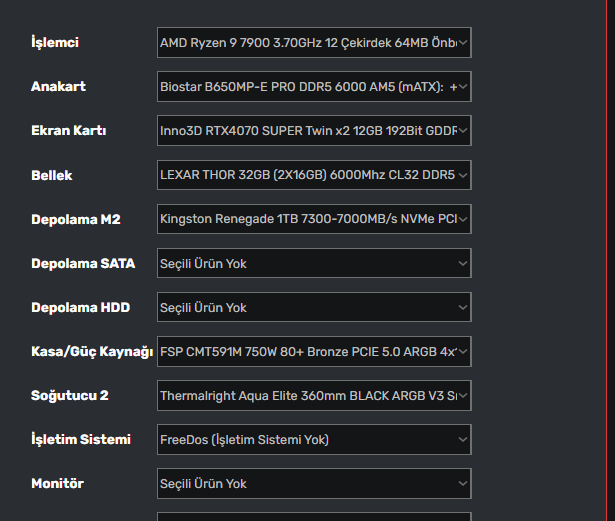Image resolution: width=615 pixels, height=521 pixels.
Task: Open the Soğutucu 2 Thermalright dropdown
Action: pos(313,395)
